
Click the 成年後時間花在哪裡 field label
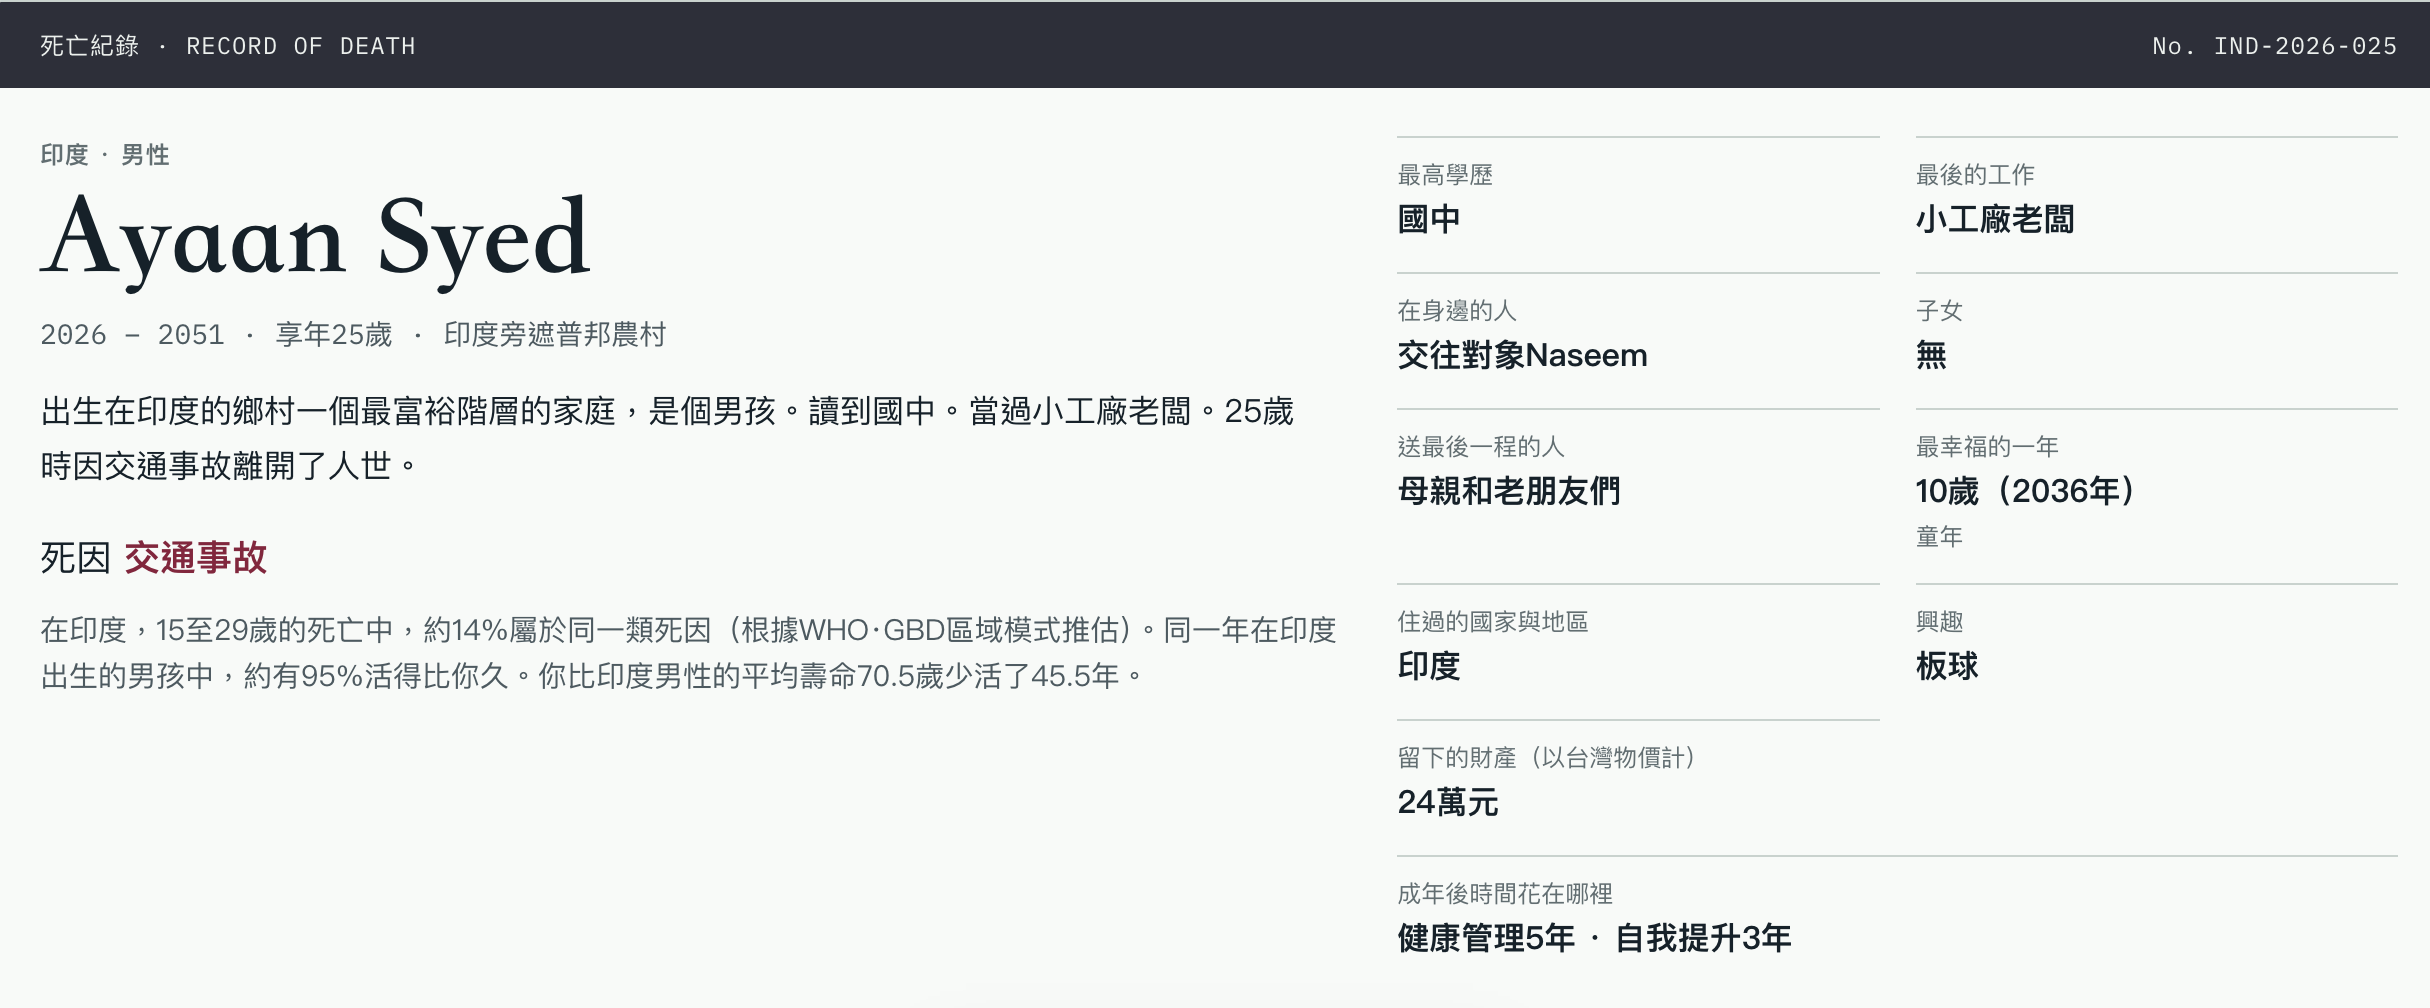[1505, 894]
